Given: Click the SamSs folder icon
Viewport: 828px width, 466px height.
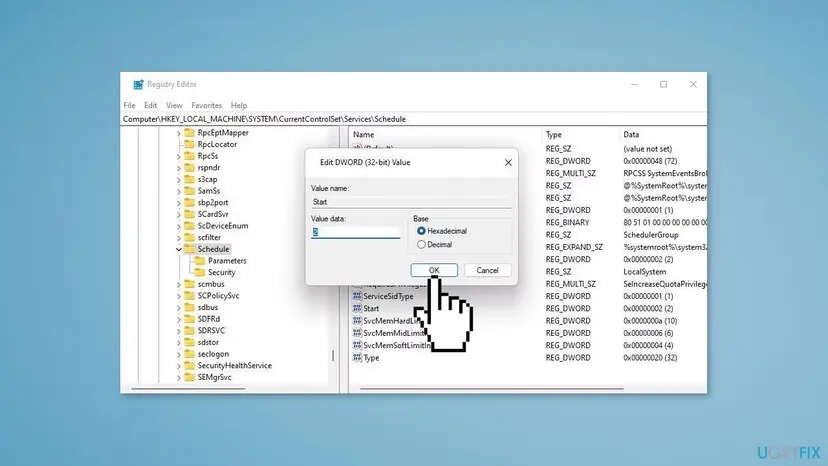Looking at the screenshot, I should [189, 191].
